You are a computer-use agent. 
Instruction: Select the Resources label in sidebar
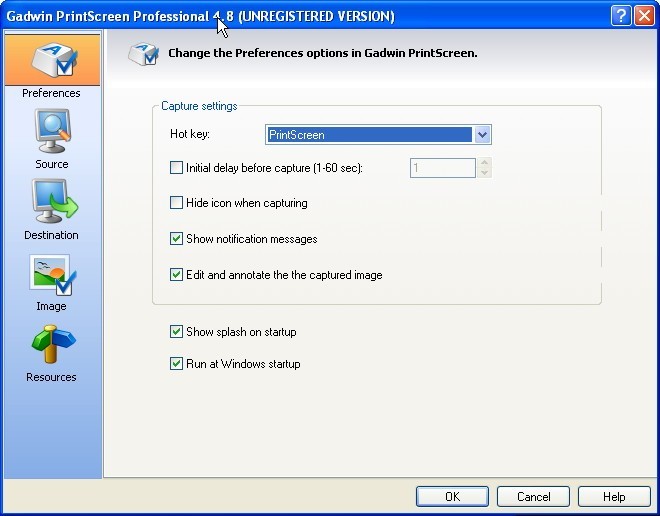tap(51, 377)
